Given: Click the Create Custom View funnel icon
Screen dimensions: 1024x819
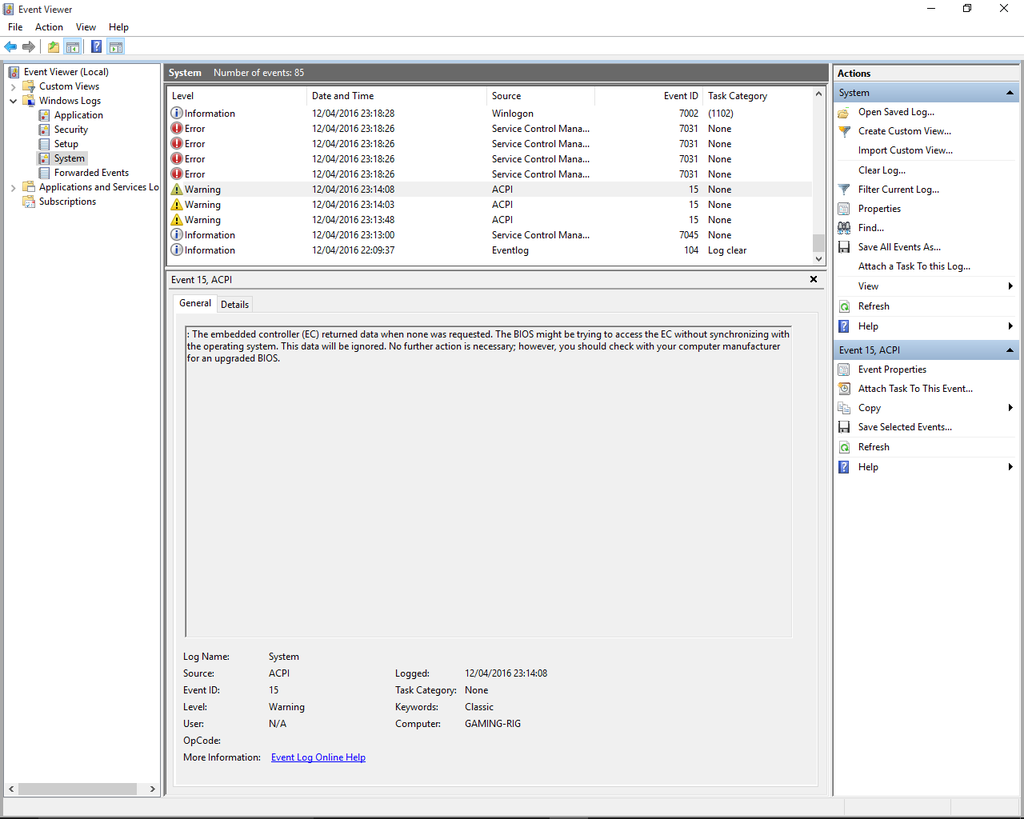Looking at the screenshot, I should pos(844,131).
